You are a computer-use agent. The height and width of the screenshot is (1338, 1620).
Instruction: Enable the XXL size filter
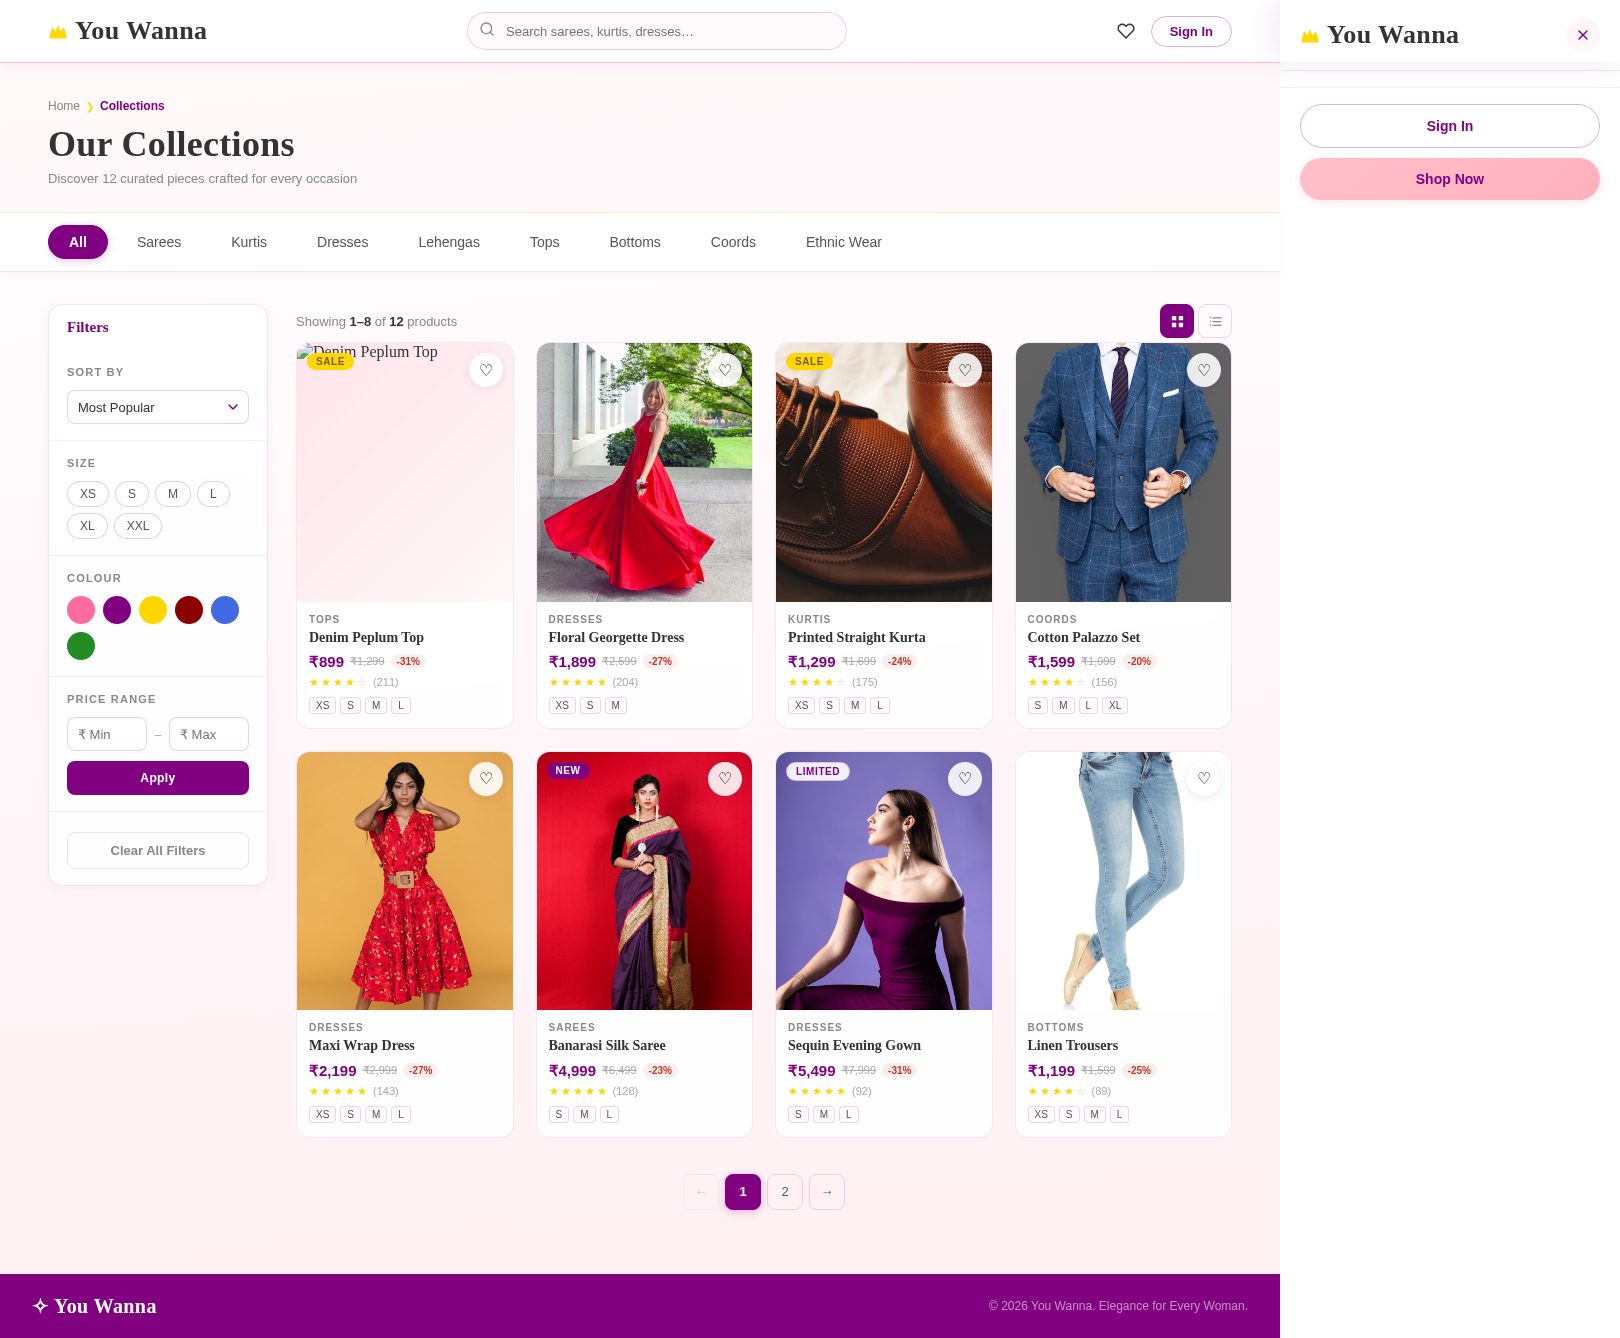click(x=137, y=525)
